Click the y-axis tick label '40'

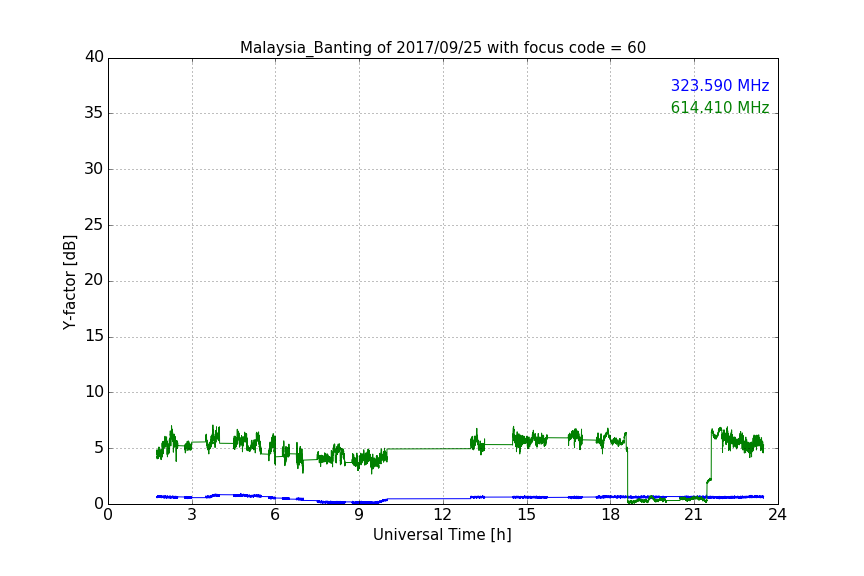(94, 57)
